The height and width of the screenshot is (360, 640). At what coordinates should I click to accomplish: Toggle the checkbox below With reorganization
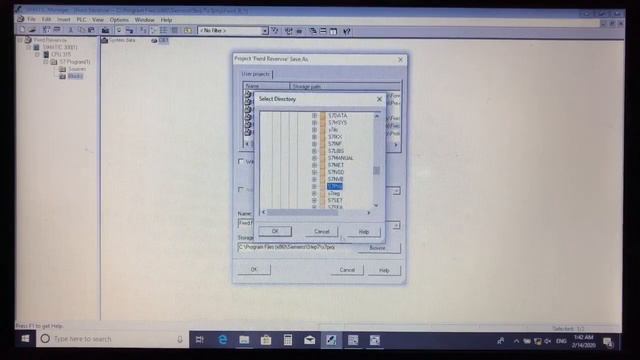241,189
